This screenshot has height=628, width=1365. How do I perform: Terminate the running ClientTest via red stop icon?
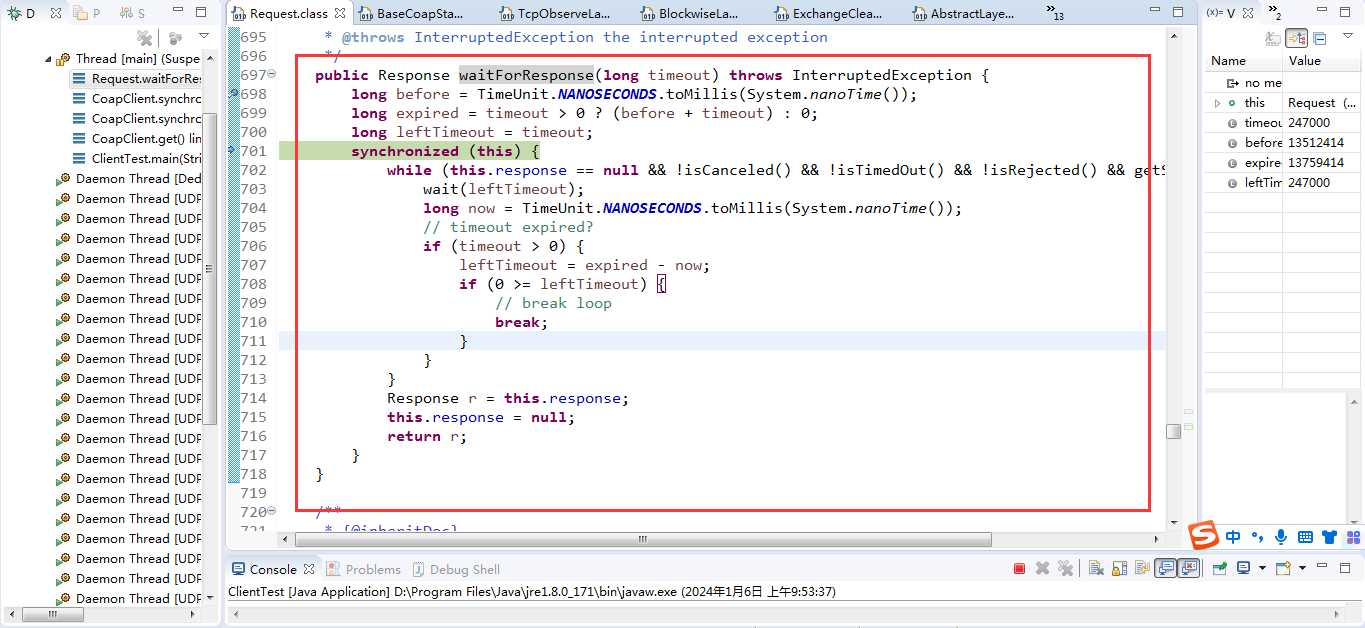click(x=1019, y=569)
